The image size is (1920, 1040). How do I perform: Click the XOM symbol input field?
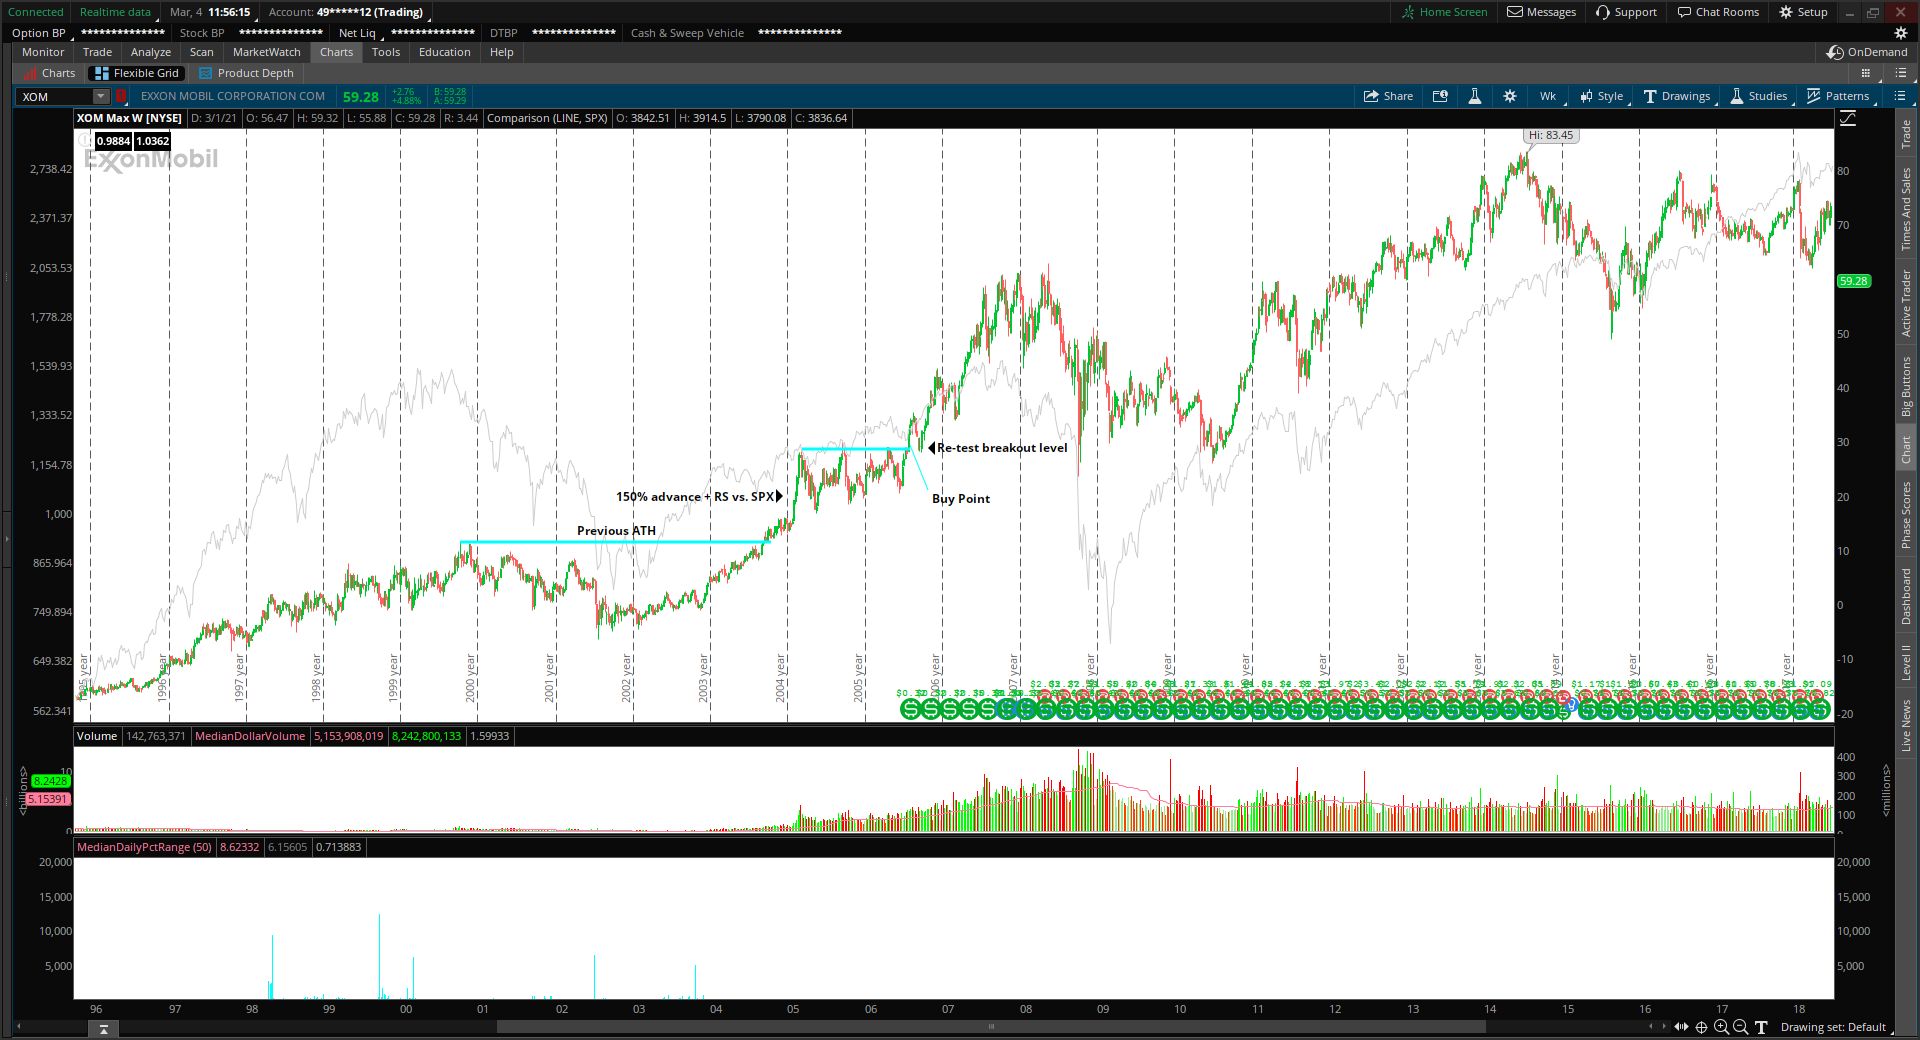pos(55,96)
